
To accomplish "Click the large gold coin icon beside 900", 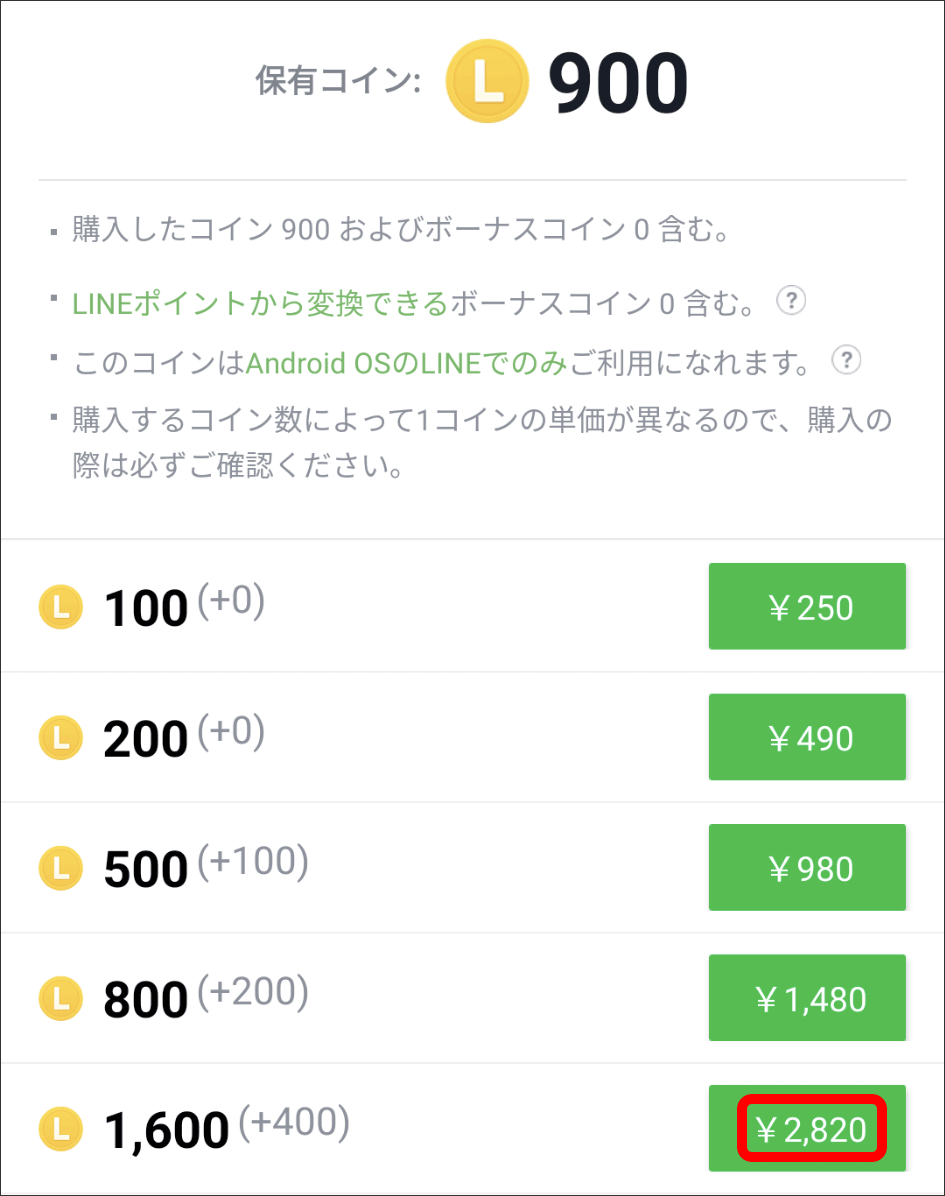I will tap(487, 81).
